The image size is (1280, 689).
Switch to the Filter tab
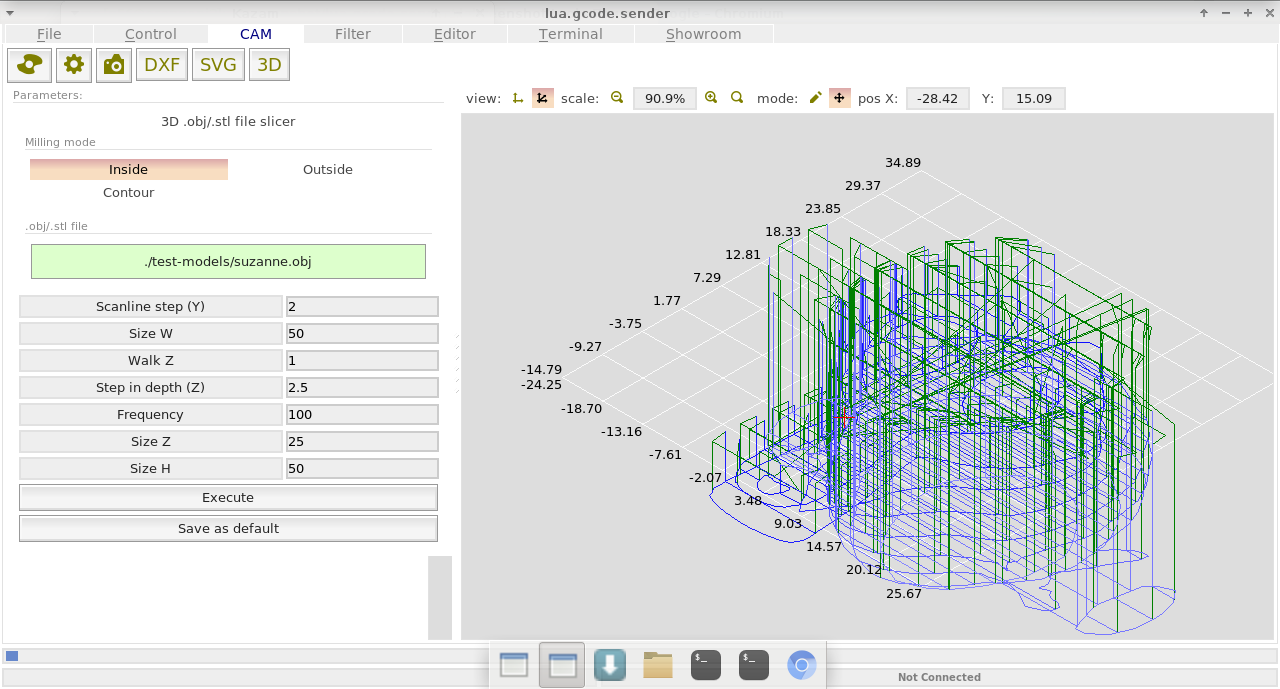point(353,34)
